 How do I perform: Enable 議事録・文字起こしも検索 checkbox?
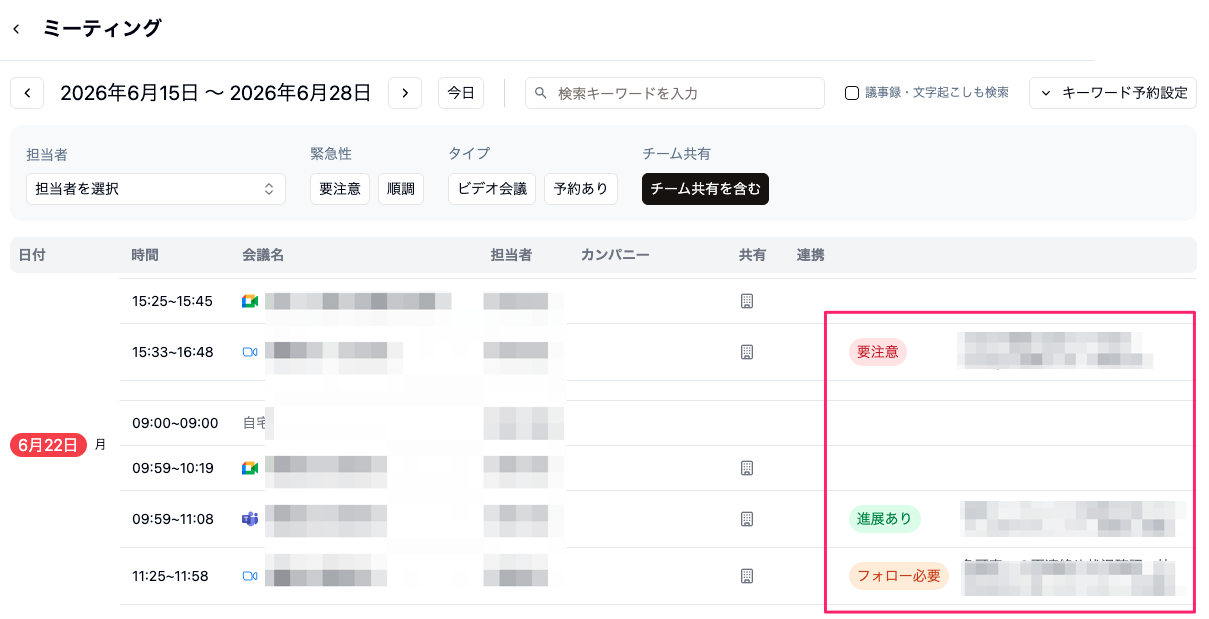coord(852,93)
